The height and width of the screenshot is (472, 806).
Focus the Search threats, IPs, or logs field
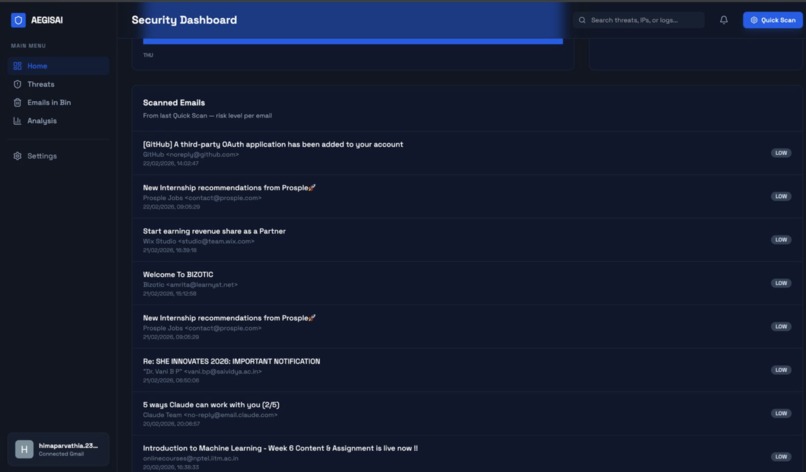point(639,20)
